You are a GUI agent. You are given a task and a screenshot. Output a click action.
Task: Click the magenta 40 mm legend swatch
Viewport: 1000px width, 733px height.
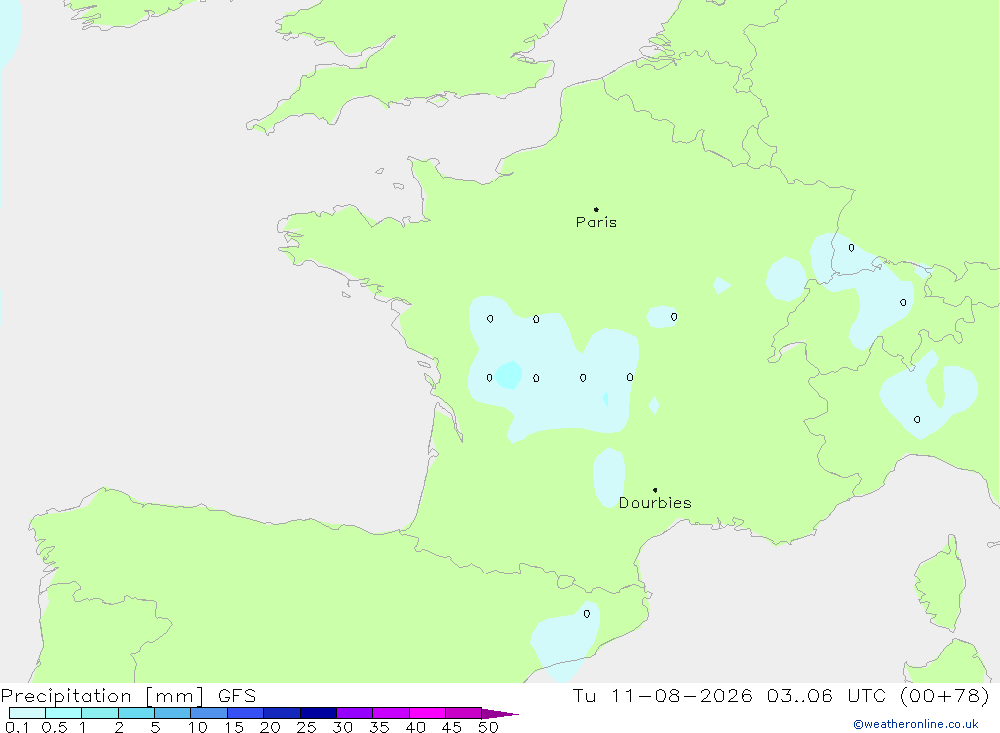pos(427,713)
